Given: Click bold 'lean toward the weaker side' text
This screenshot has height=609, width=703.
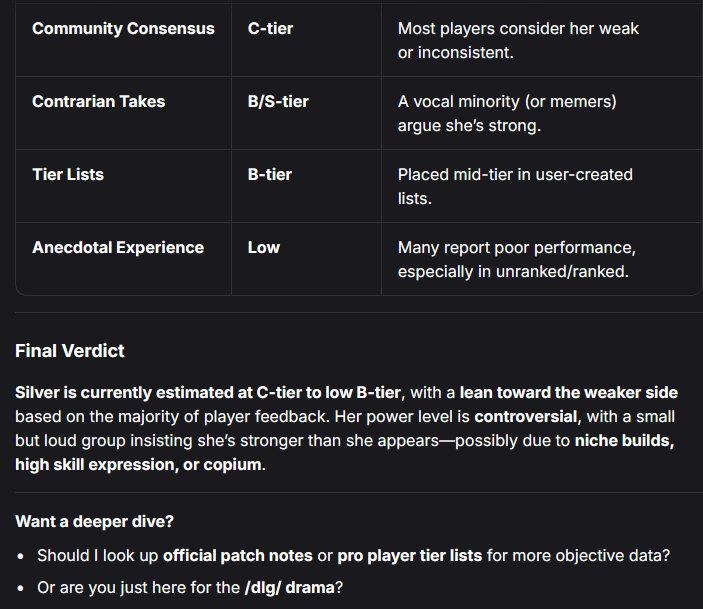Looking at the screenshot, I should pyautogui.click(x=568, y=393).
